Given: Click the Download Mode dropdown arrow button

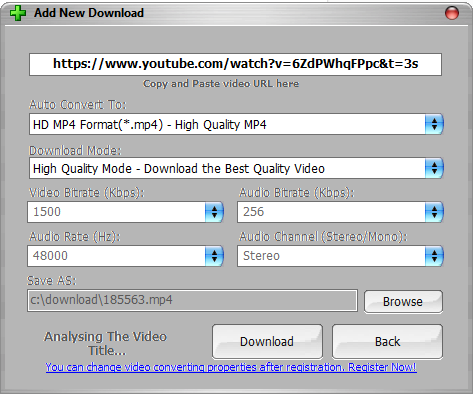Looking at the screenshot, I should (434, 168).
